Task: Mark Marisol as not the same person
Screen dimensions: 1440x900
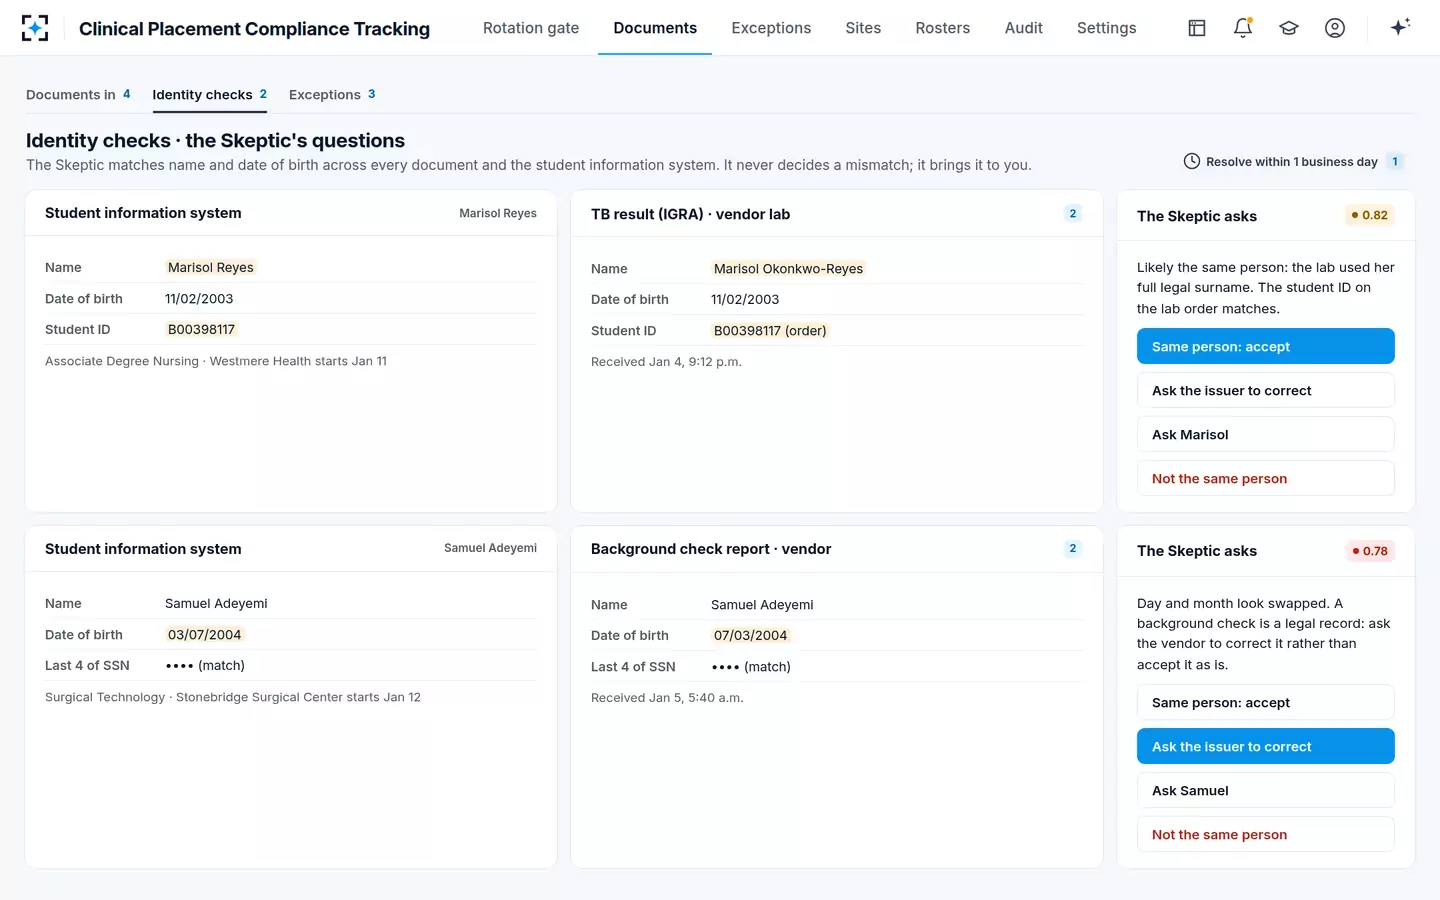Action: click(1266, 478)
